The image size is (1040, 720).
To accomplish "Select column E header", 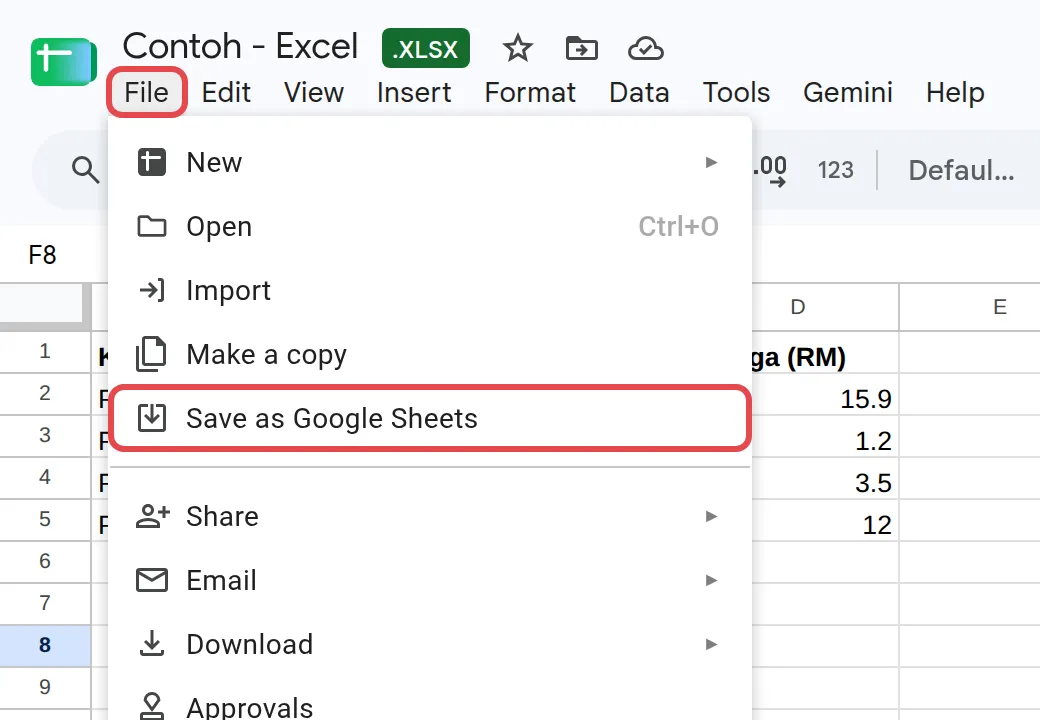I will pyautogui.click(x=970, y=307).
